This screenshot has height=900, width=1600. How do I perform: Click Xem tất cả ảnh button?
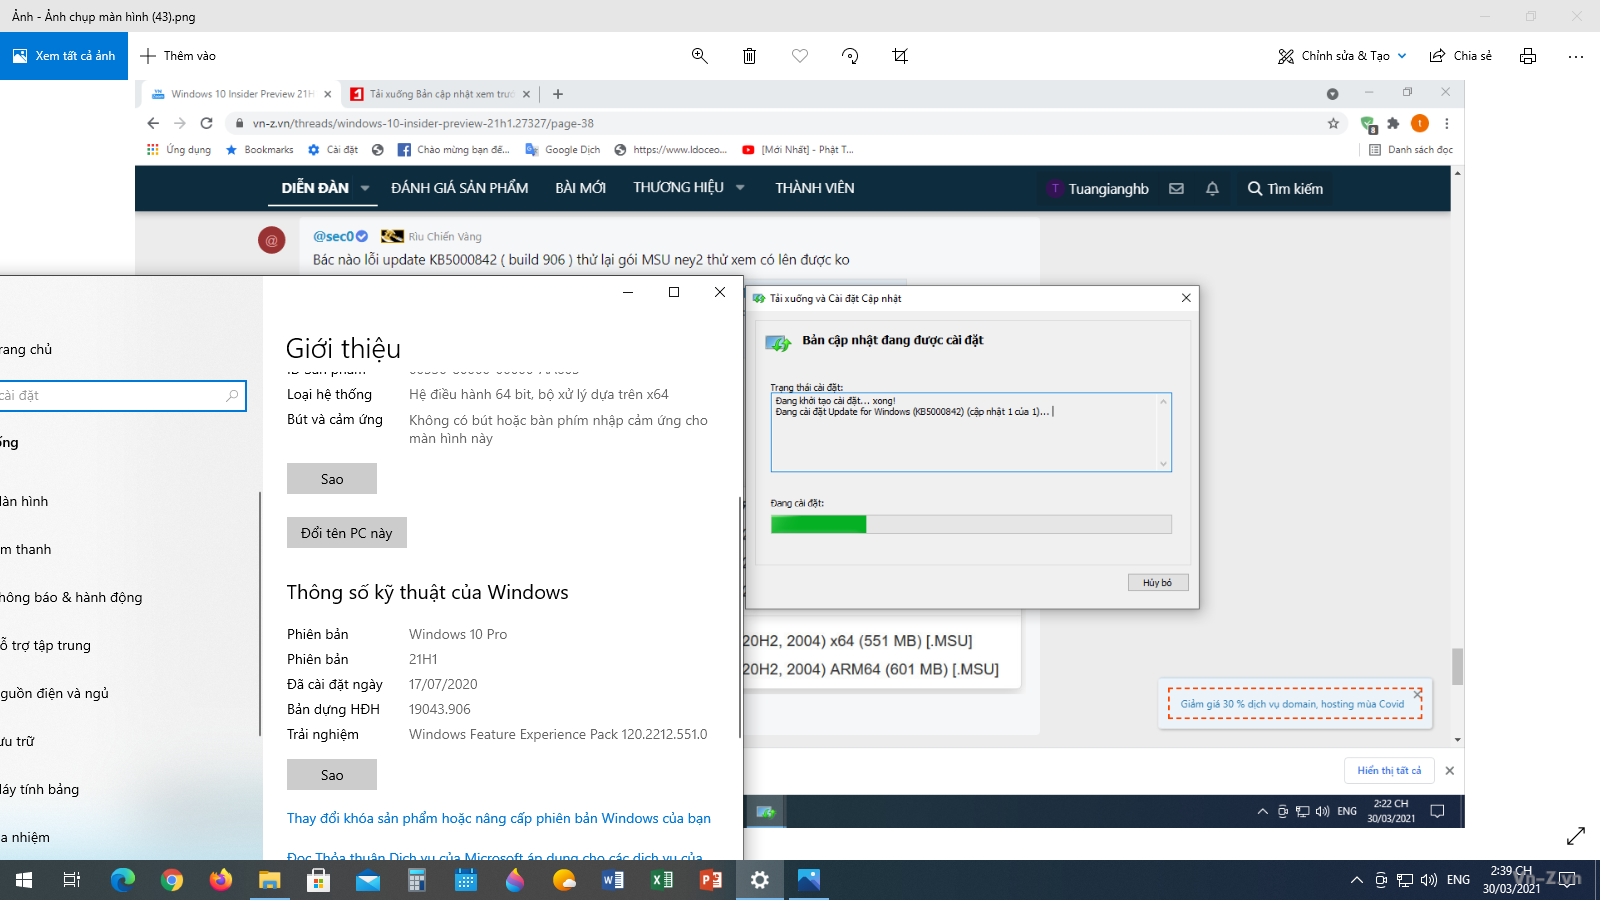pos(64,56)
